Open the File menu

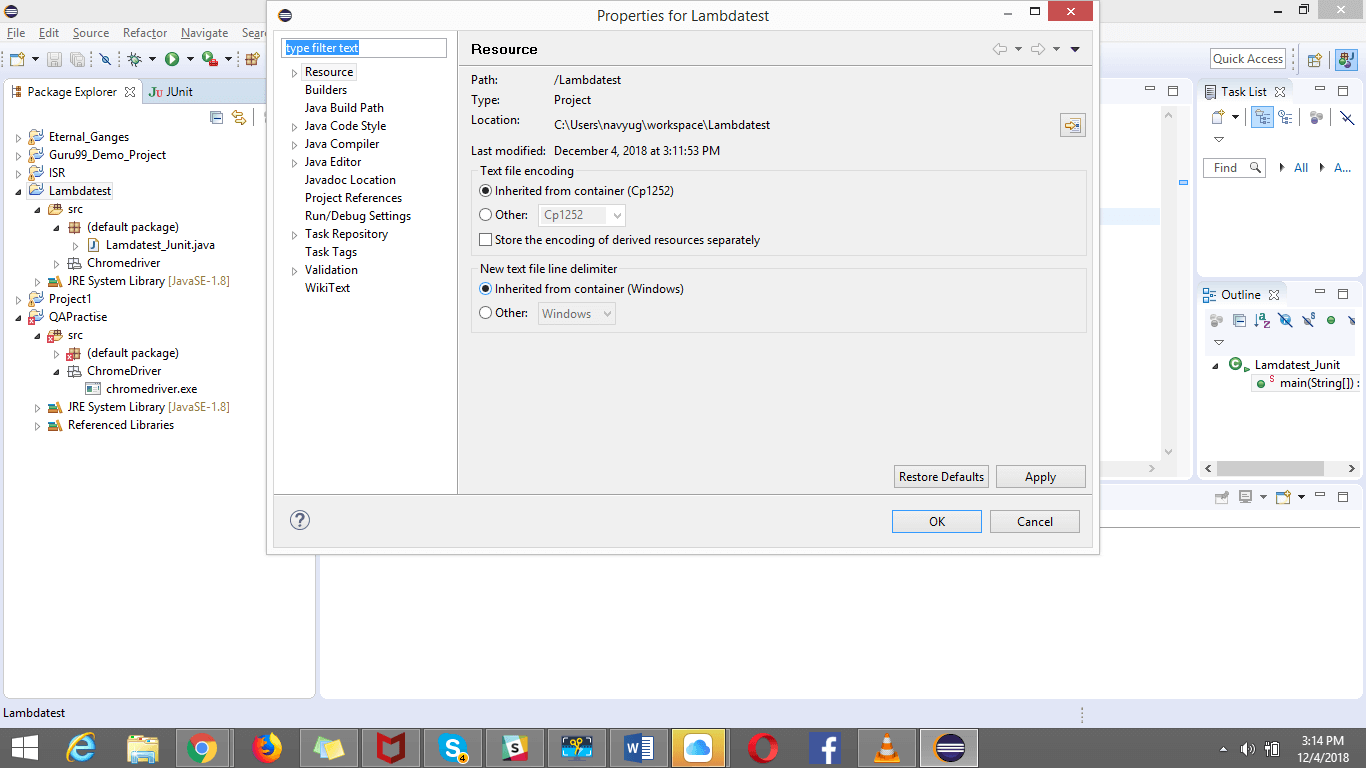[16, 33]
